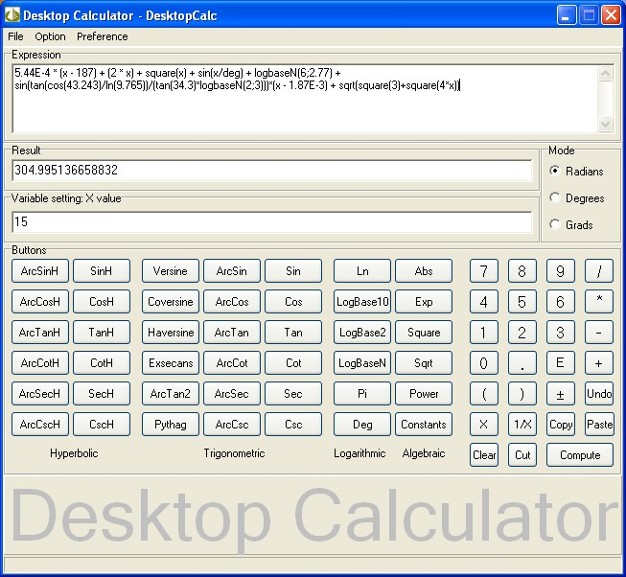This screenshot has height=577, width=626.
Task: Click the backspace X button
Action: point(484,424)
